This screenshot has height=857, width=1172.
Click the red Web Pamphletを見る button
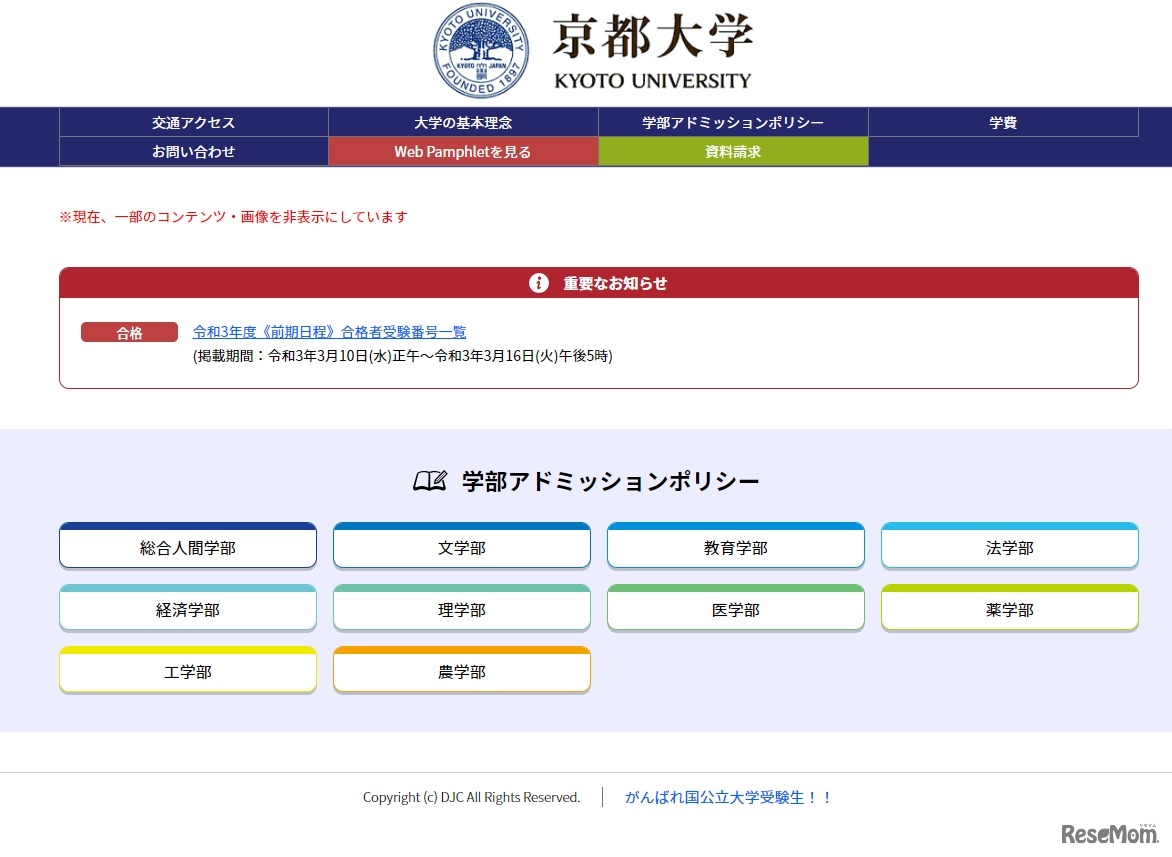(x=463, y=152)
